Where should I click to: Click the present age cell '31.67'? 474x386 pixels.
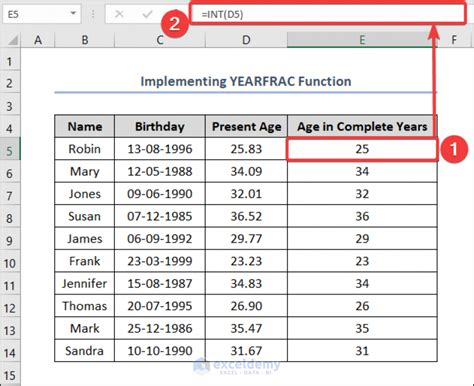click(246, 351)
